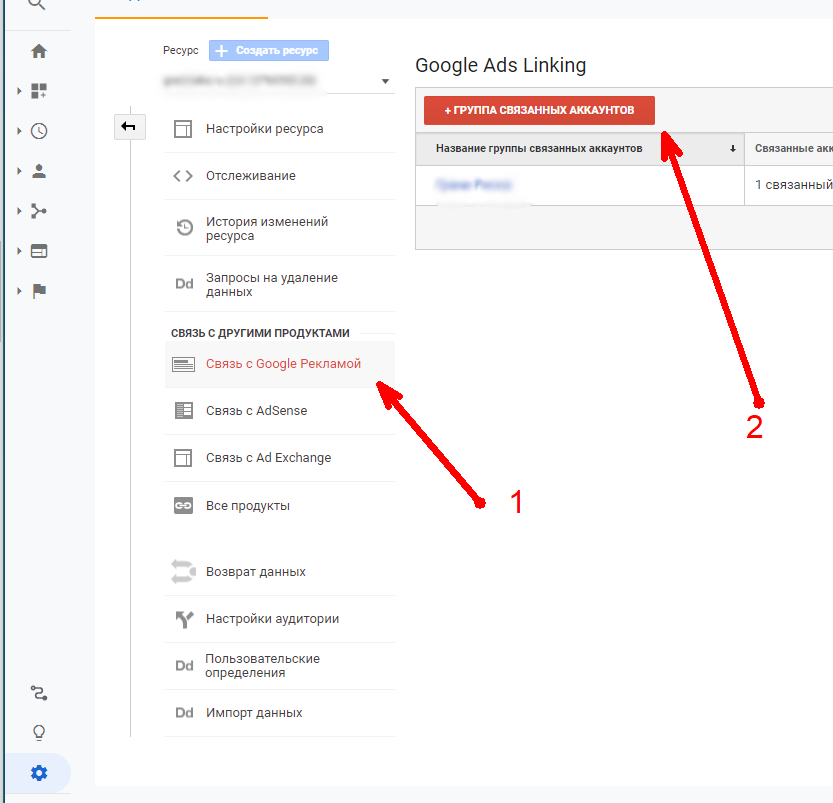Open История изменений ресурса item
Screen dimensions: 833x803
[280, 228]
